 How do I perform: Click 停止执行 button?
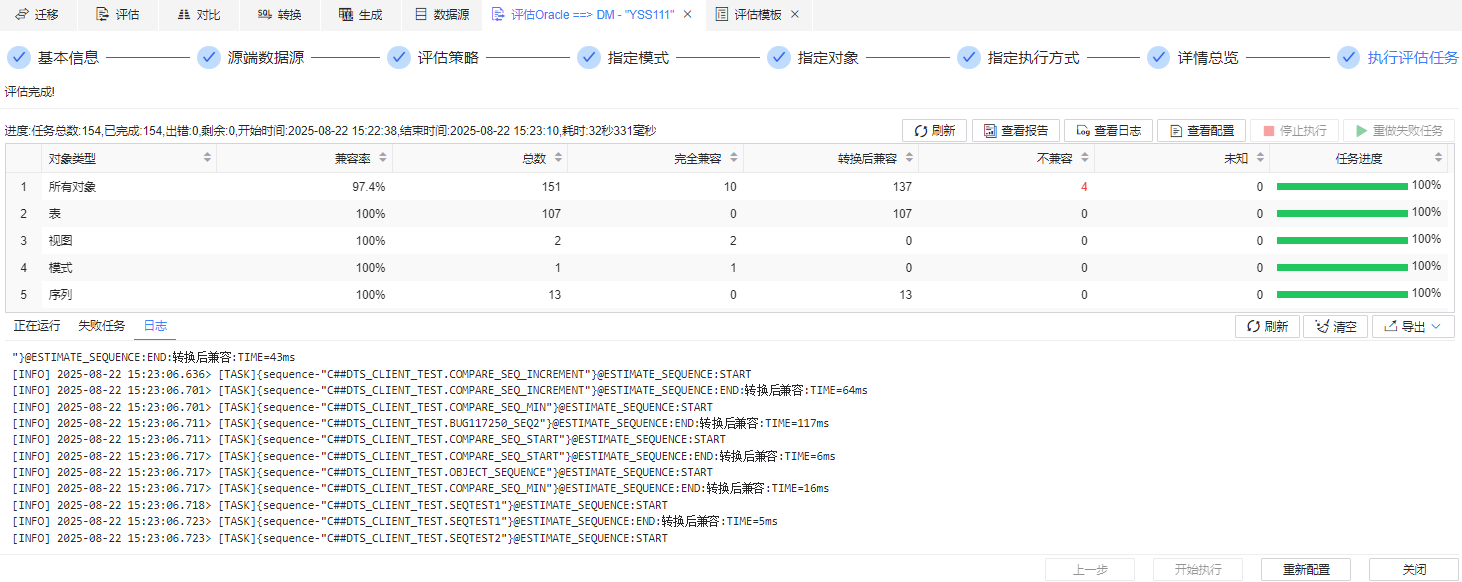click(x=1294, y=131)
